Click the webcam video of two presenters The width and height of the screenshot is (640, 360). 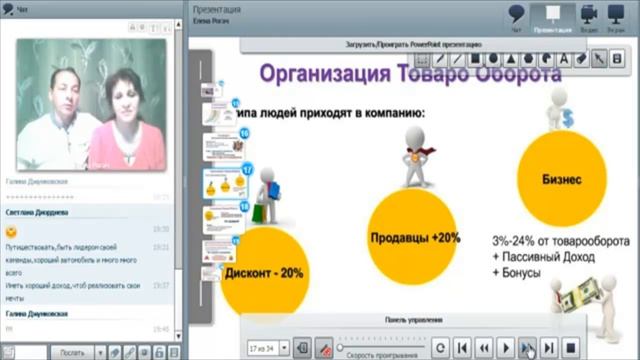(x=91, y=104)
